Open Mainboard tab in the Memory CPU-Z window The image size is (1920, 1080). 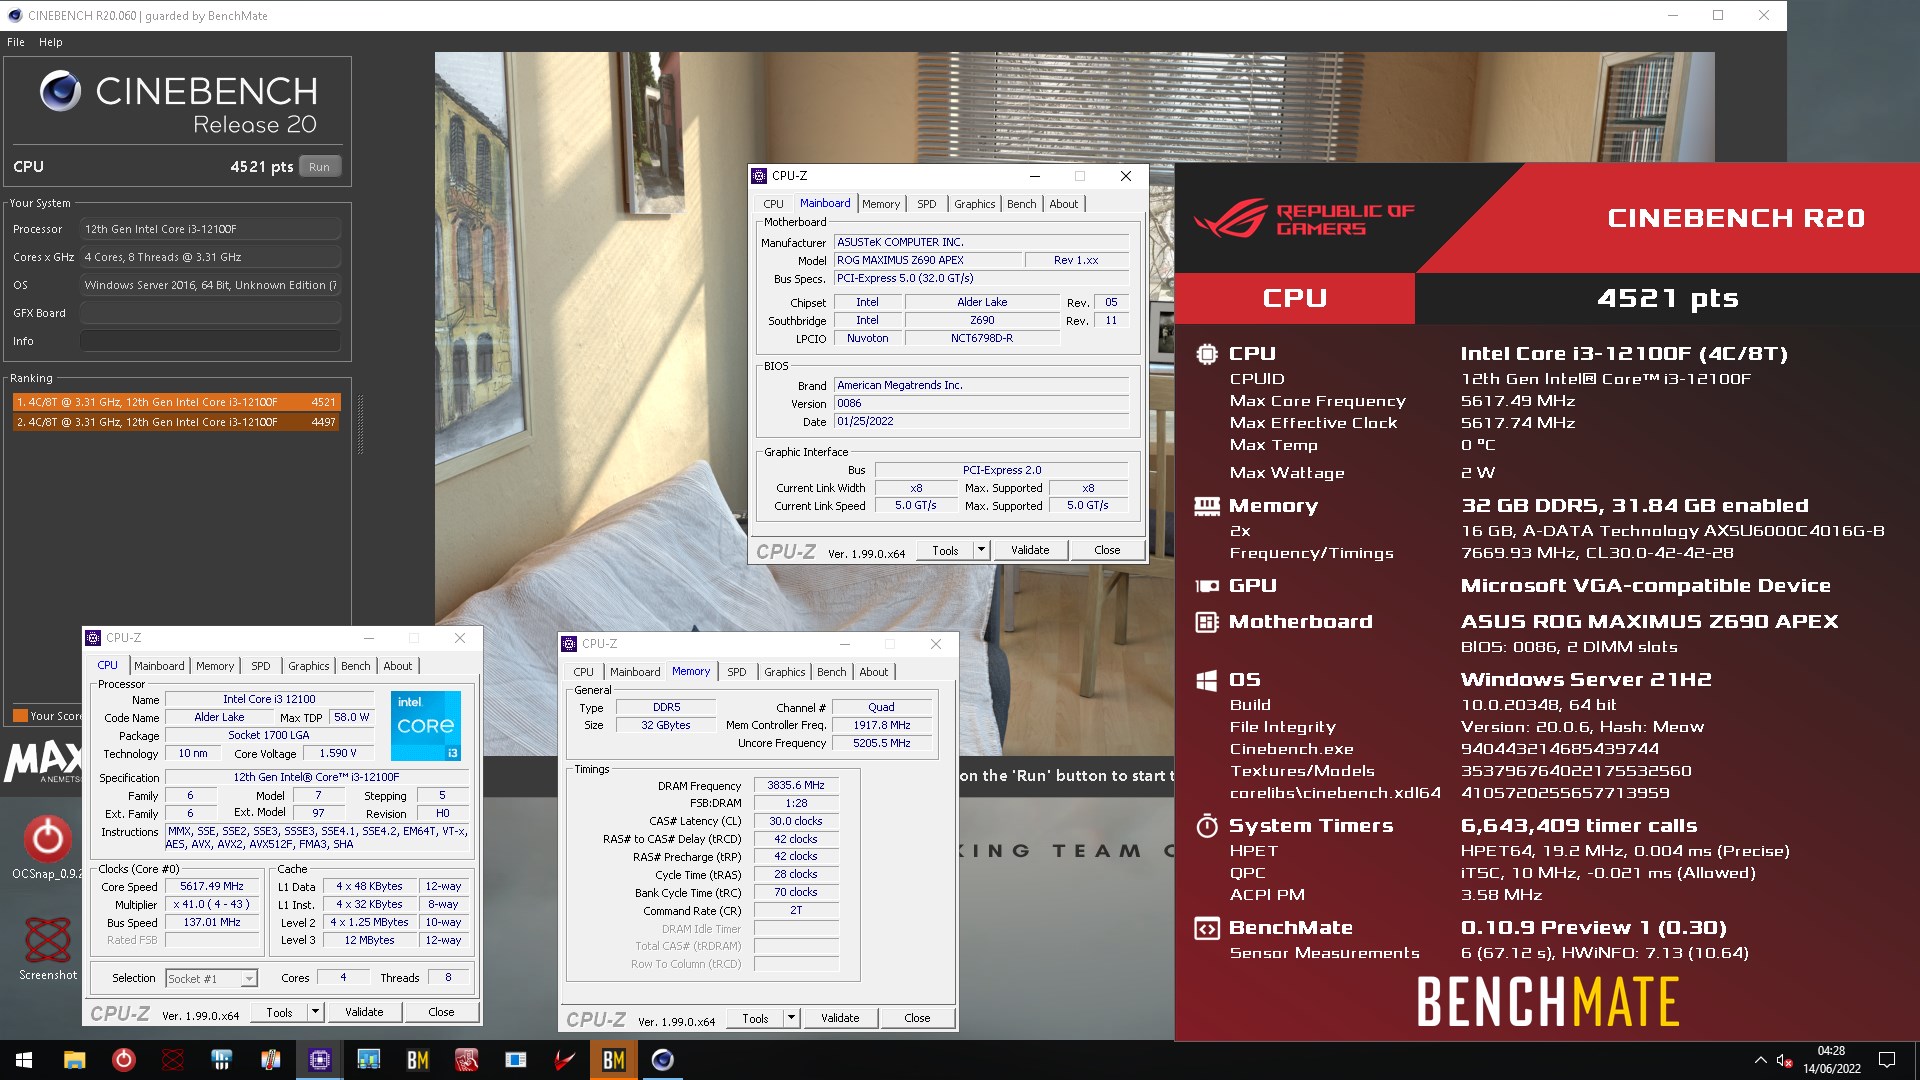pos(635,672)
